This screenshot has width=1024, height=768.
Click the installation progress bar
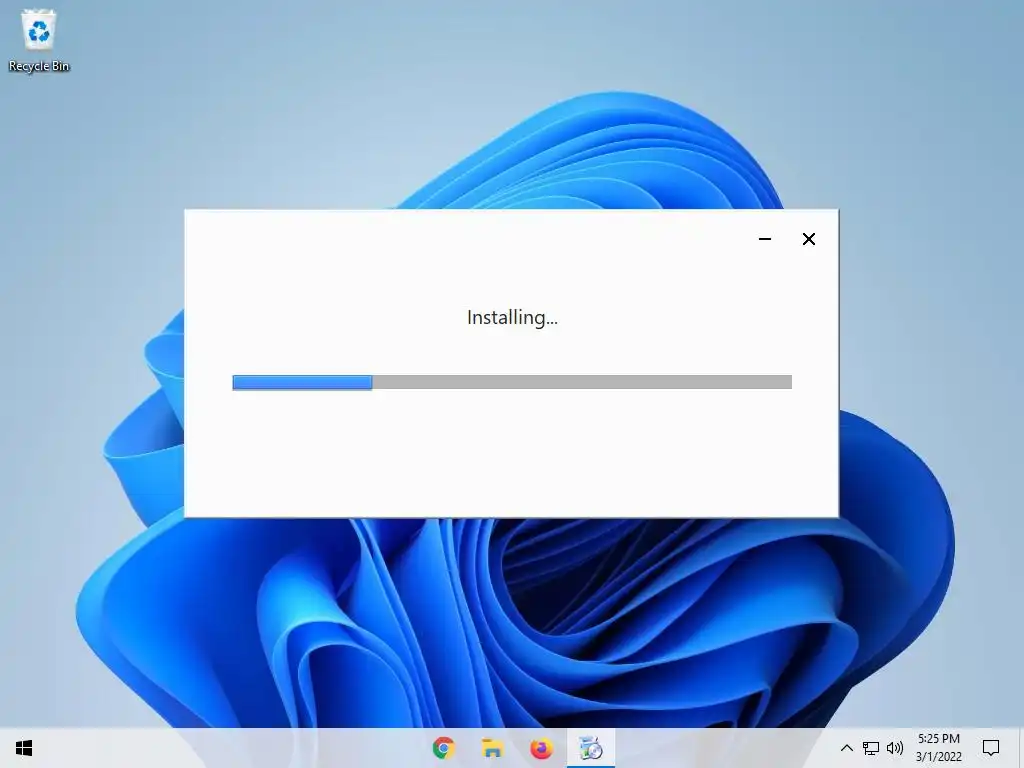coord(512,382)
